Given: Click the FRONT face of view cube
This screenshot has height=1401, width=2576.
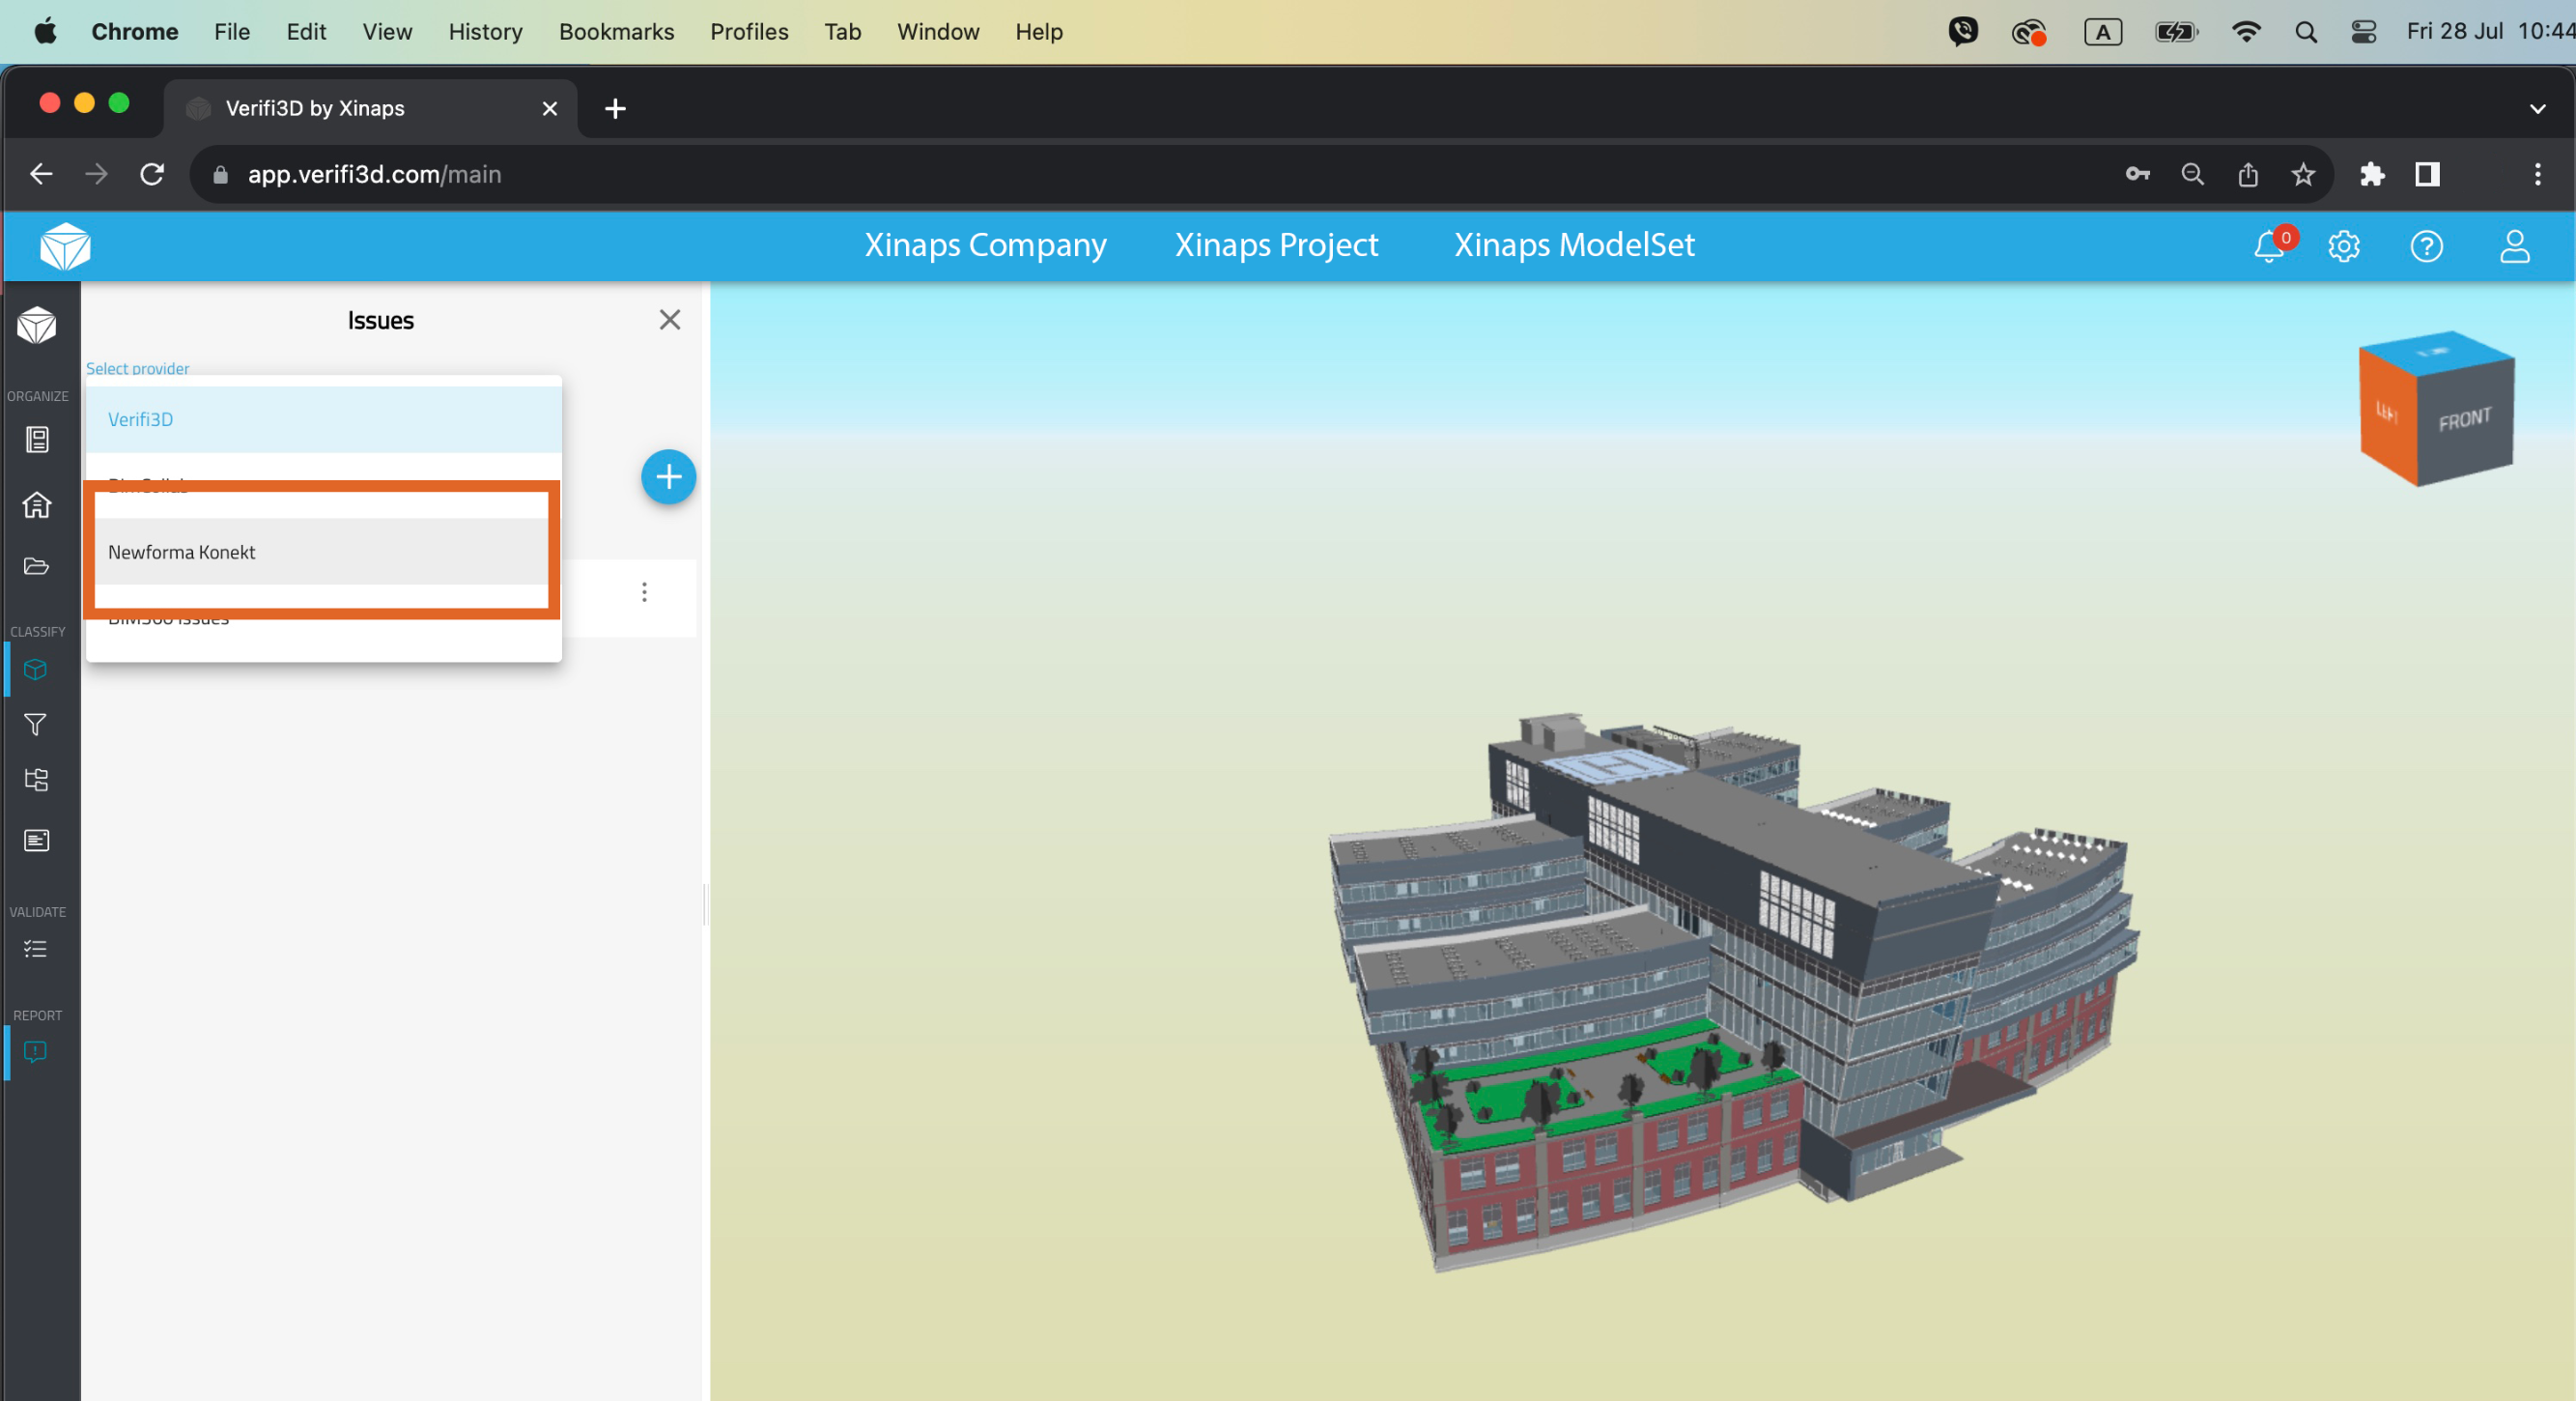Looking at the screenshot, I should (x=2465, y=422).
